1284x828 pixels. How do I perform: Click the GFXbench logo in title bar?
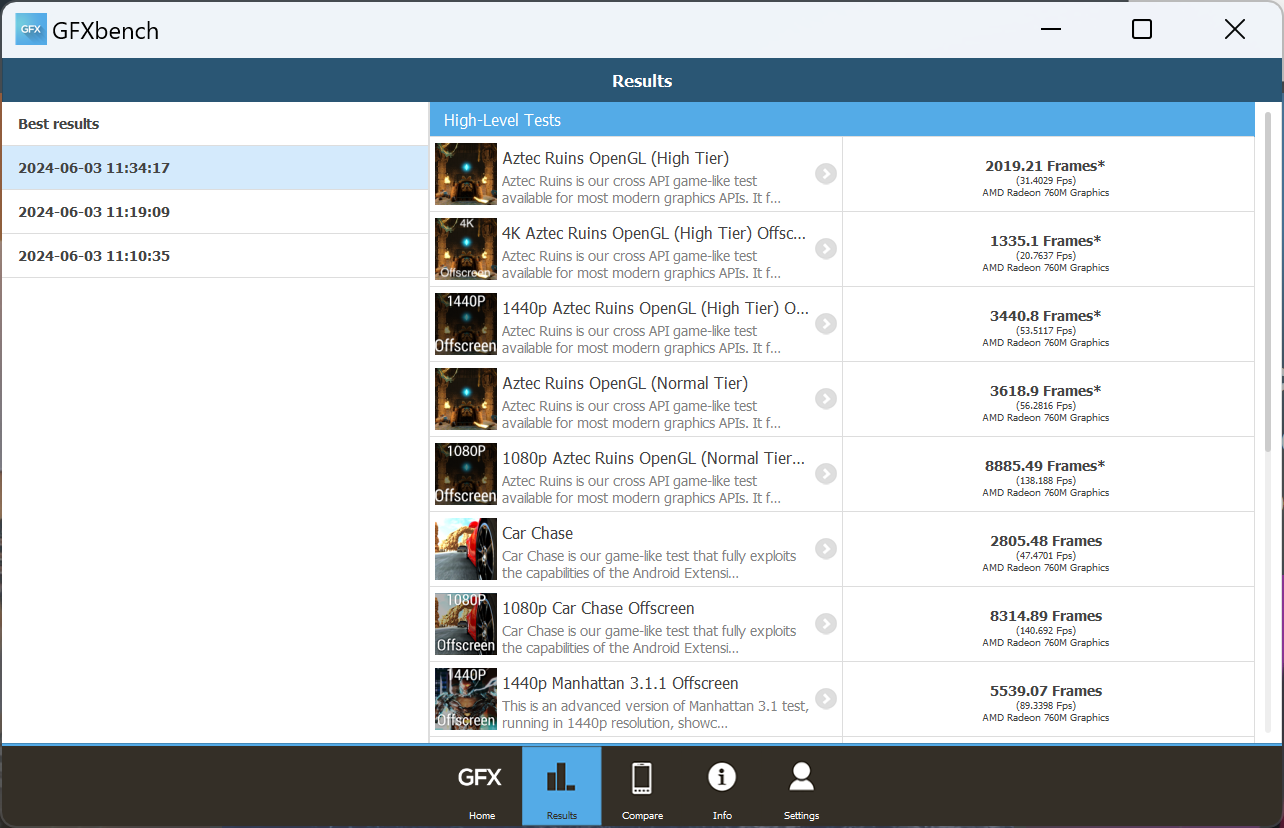tap(31, 29)
